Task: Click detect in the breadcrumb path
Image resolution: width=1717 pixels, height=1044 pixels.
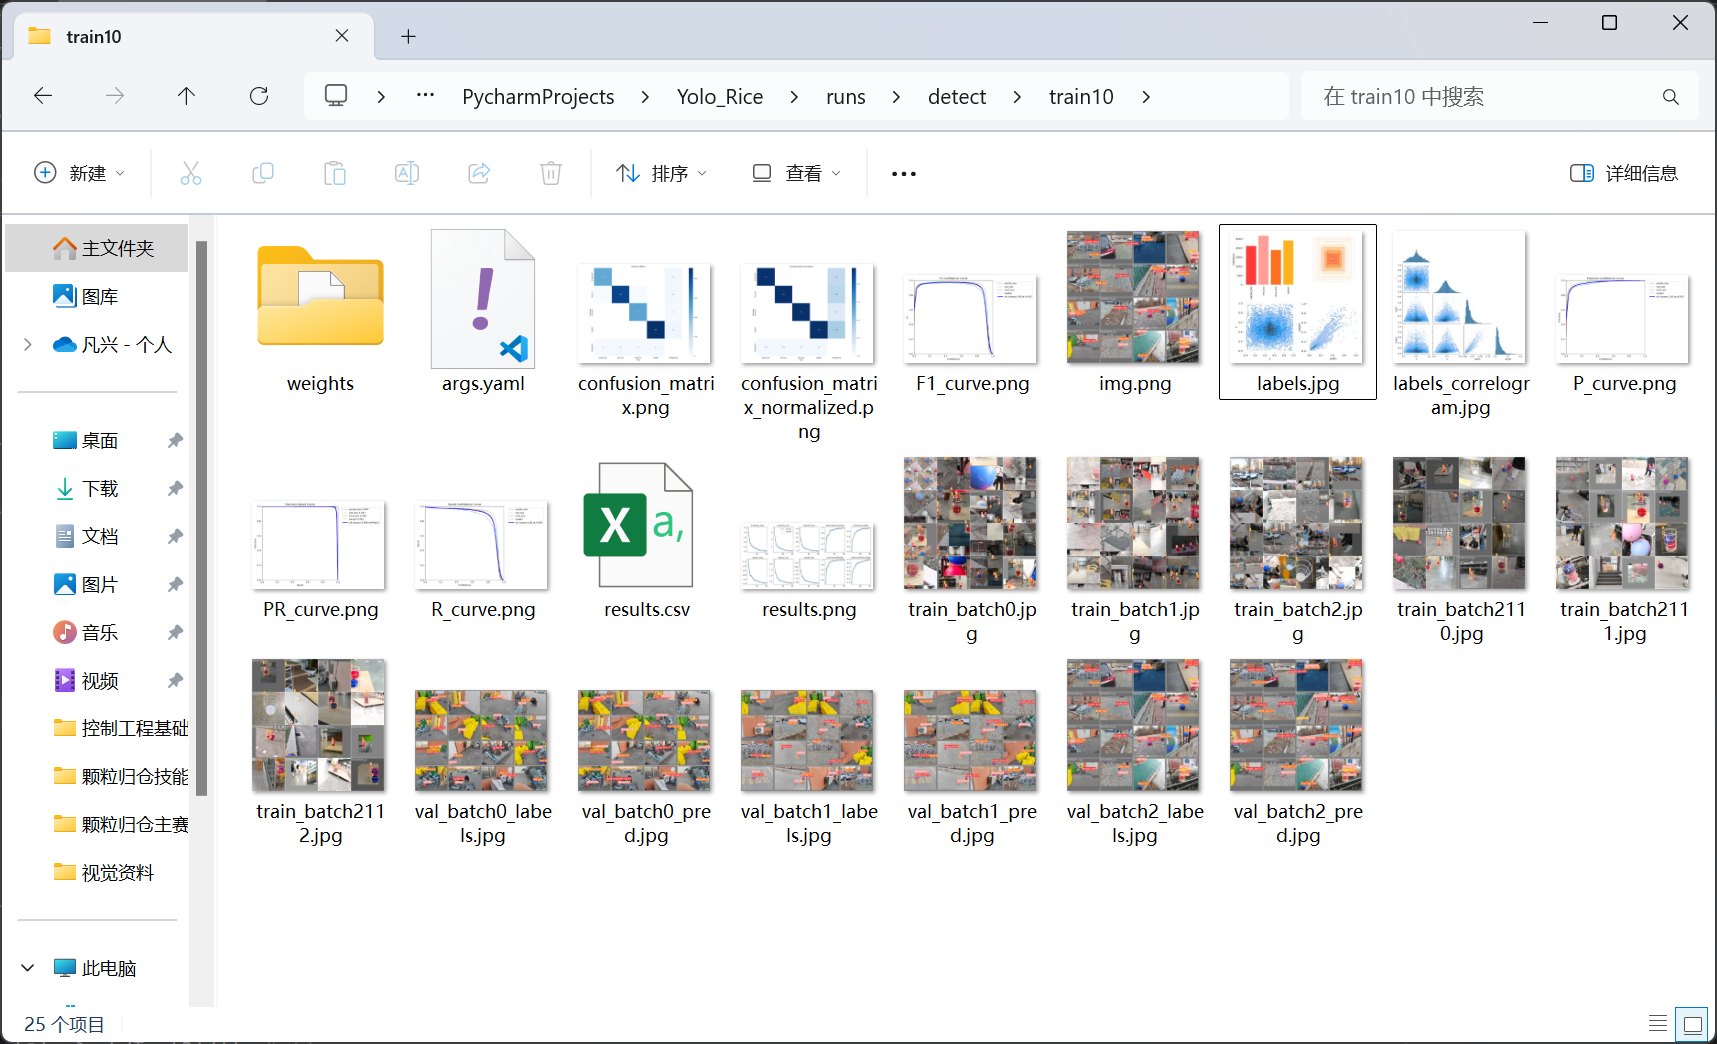Action: [957, 97]
